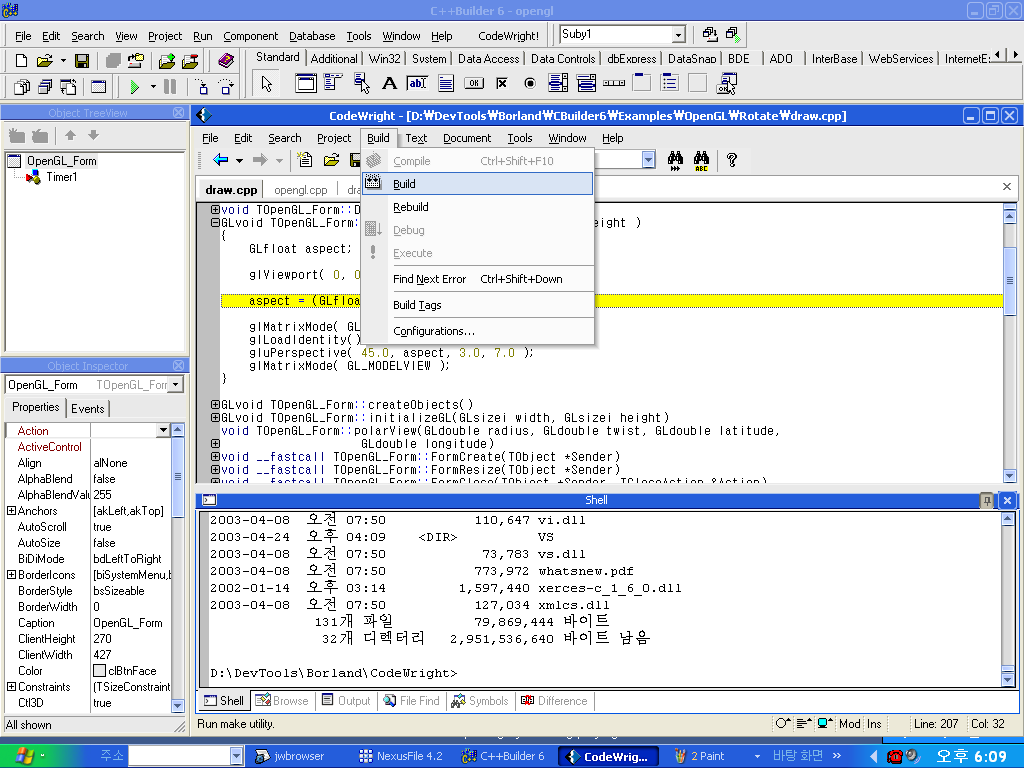Click the Run (green play) toolbar button

135,87
